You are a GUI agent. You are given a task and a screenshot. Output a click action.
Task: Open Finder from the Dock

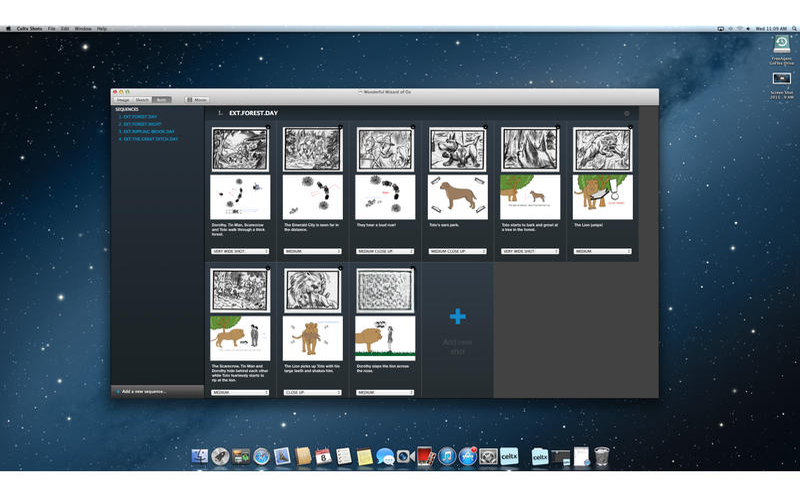click(x=199, y=456)
